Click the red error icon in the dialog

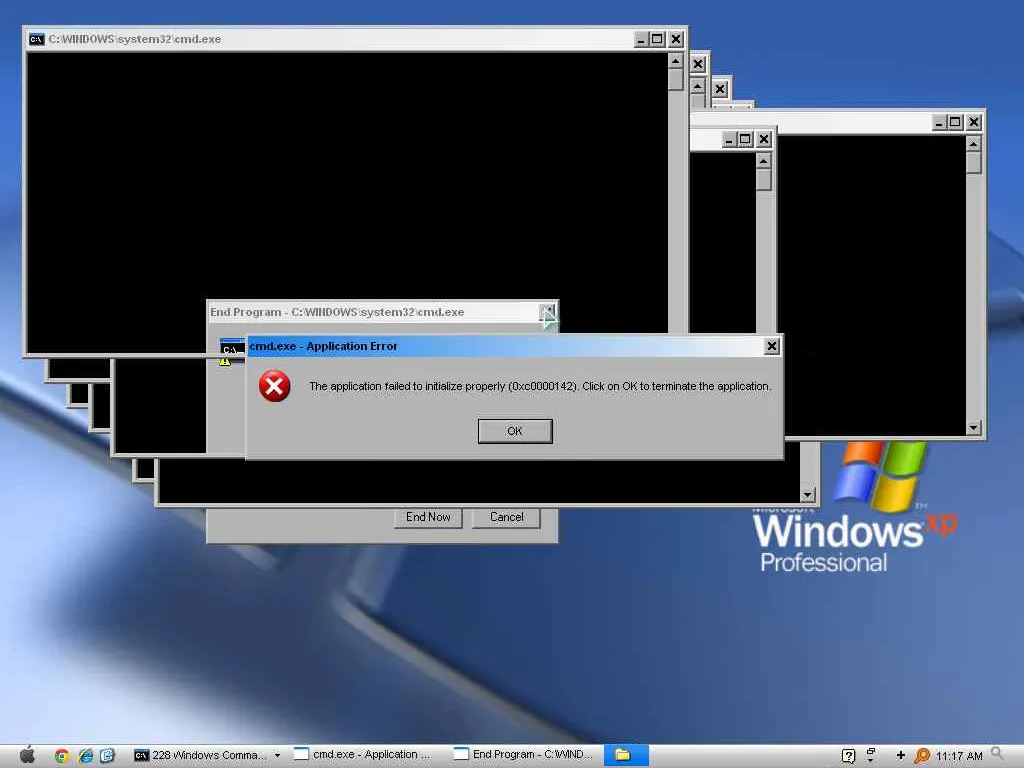pos(274,386)
